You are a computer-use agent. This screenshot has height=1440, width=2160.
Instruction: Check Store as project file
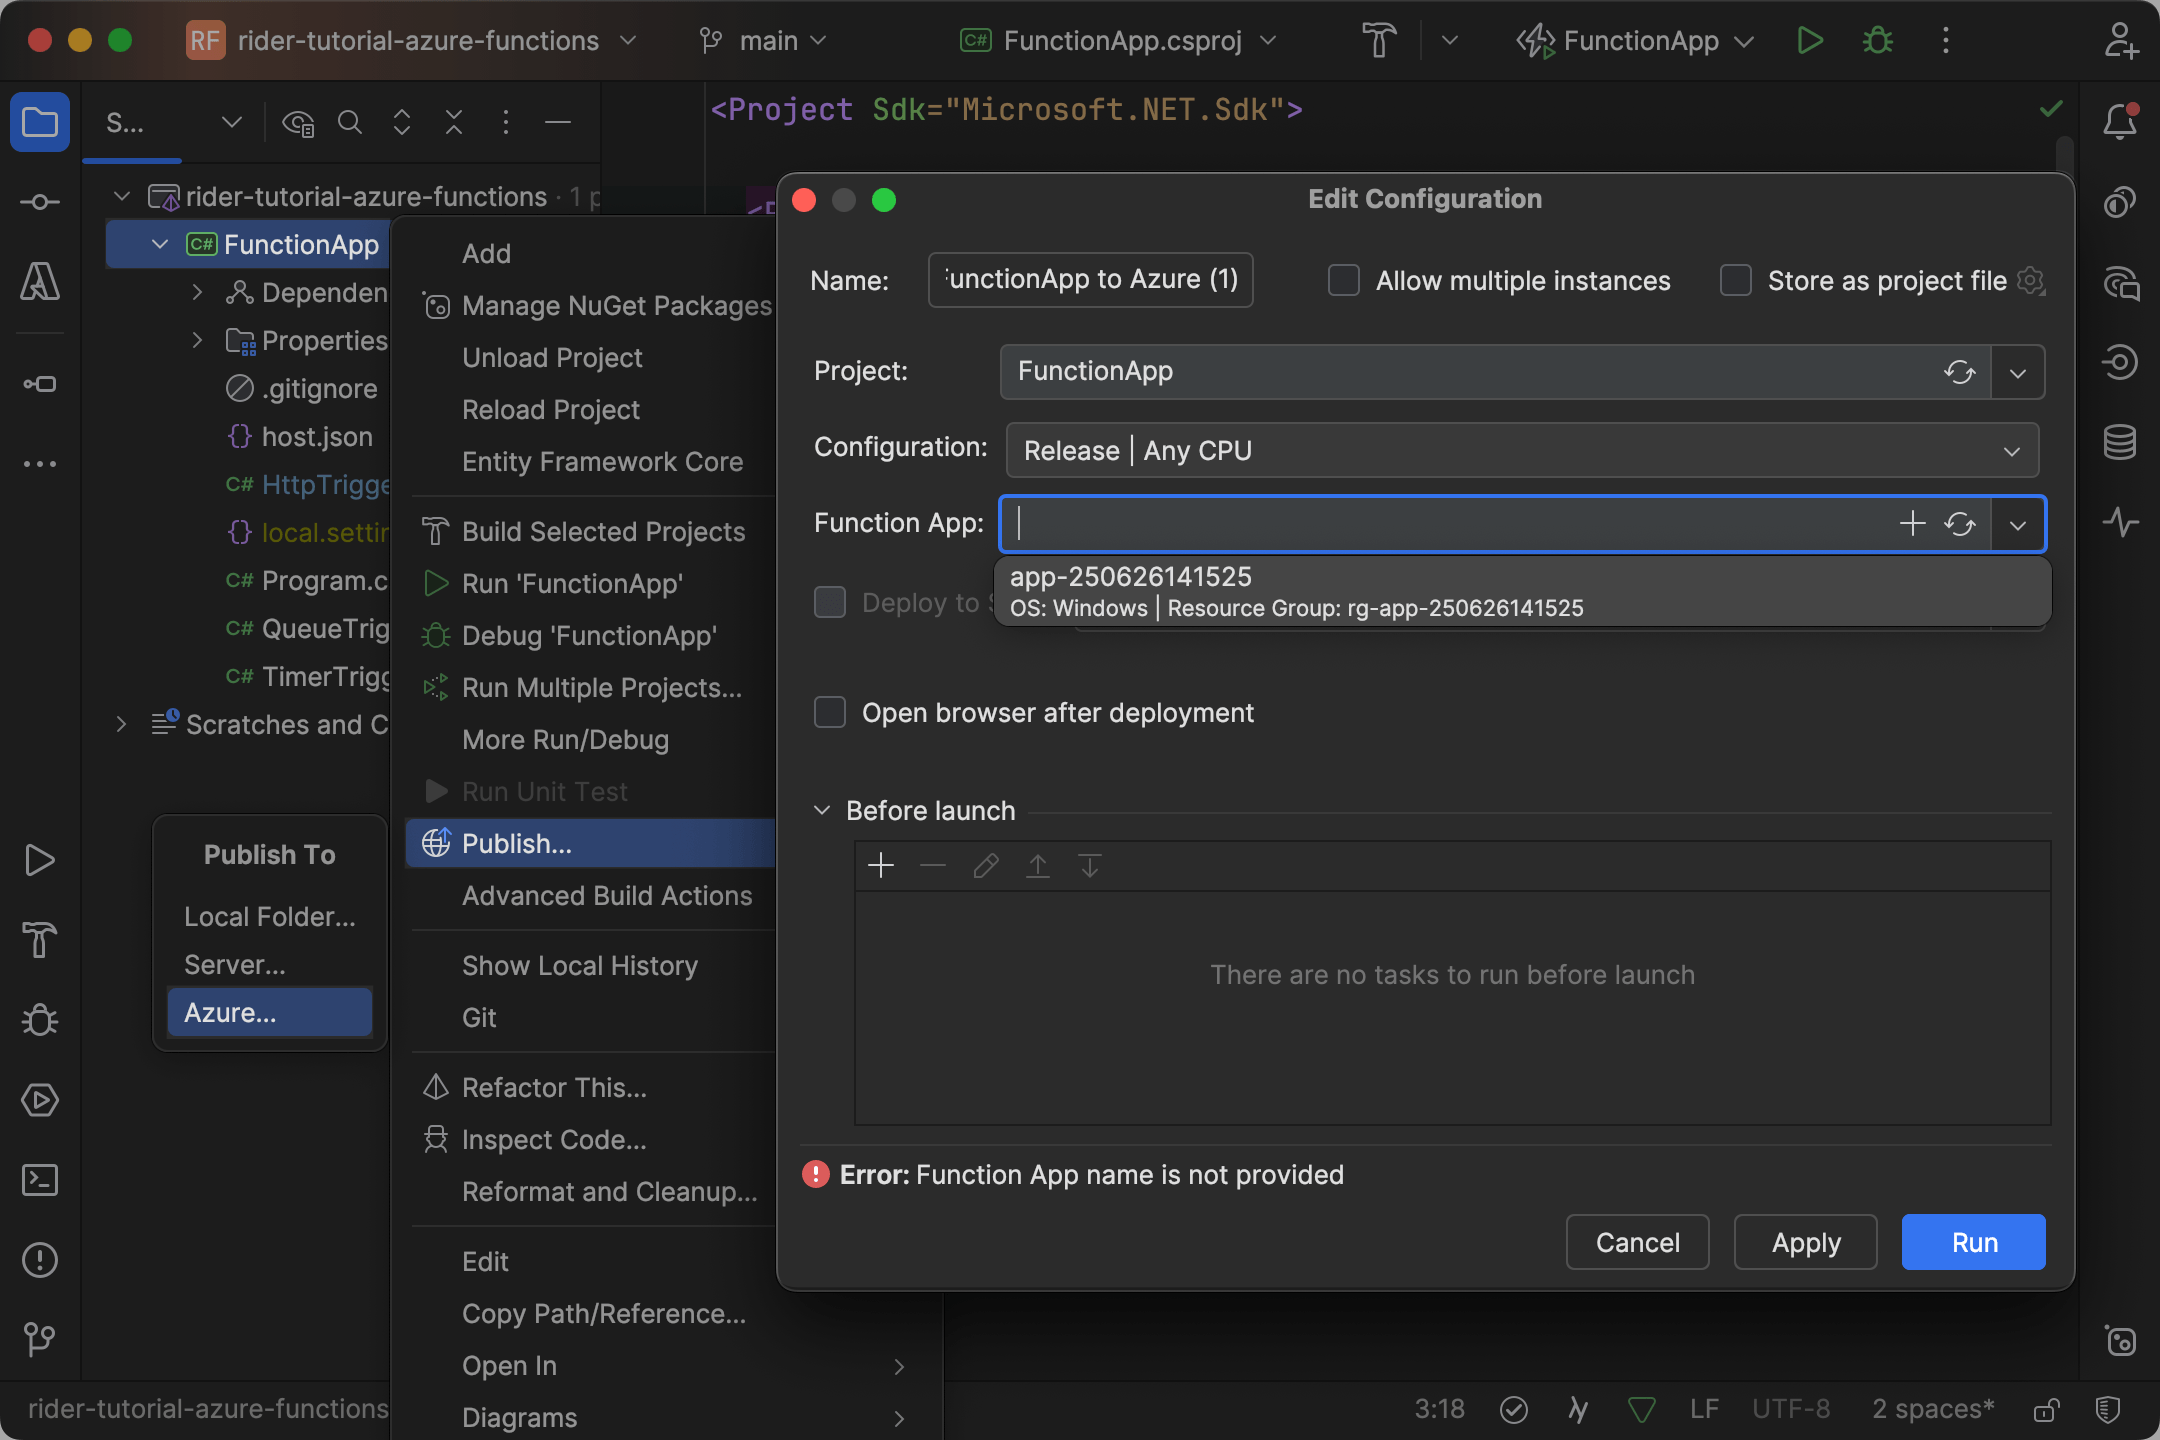(1736, 281)
